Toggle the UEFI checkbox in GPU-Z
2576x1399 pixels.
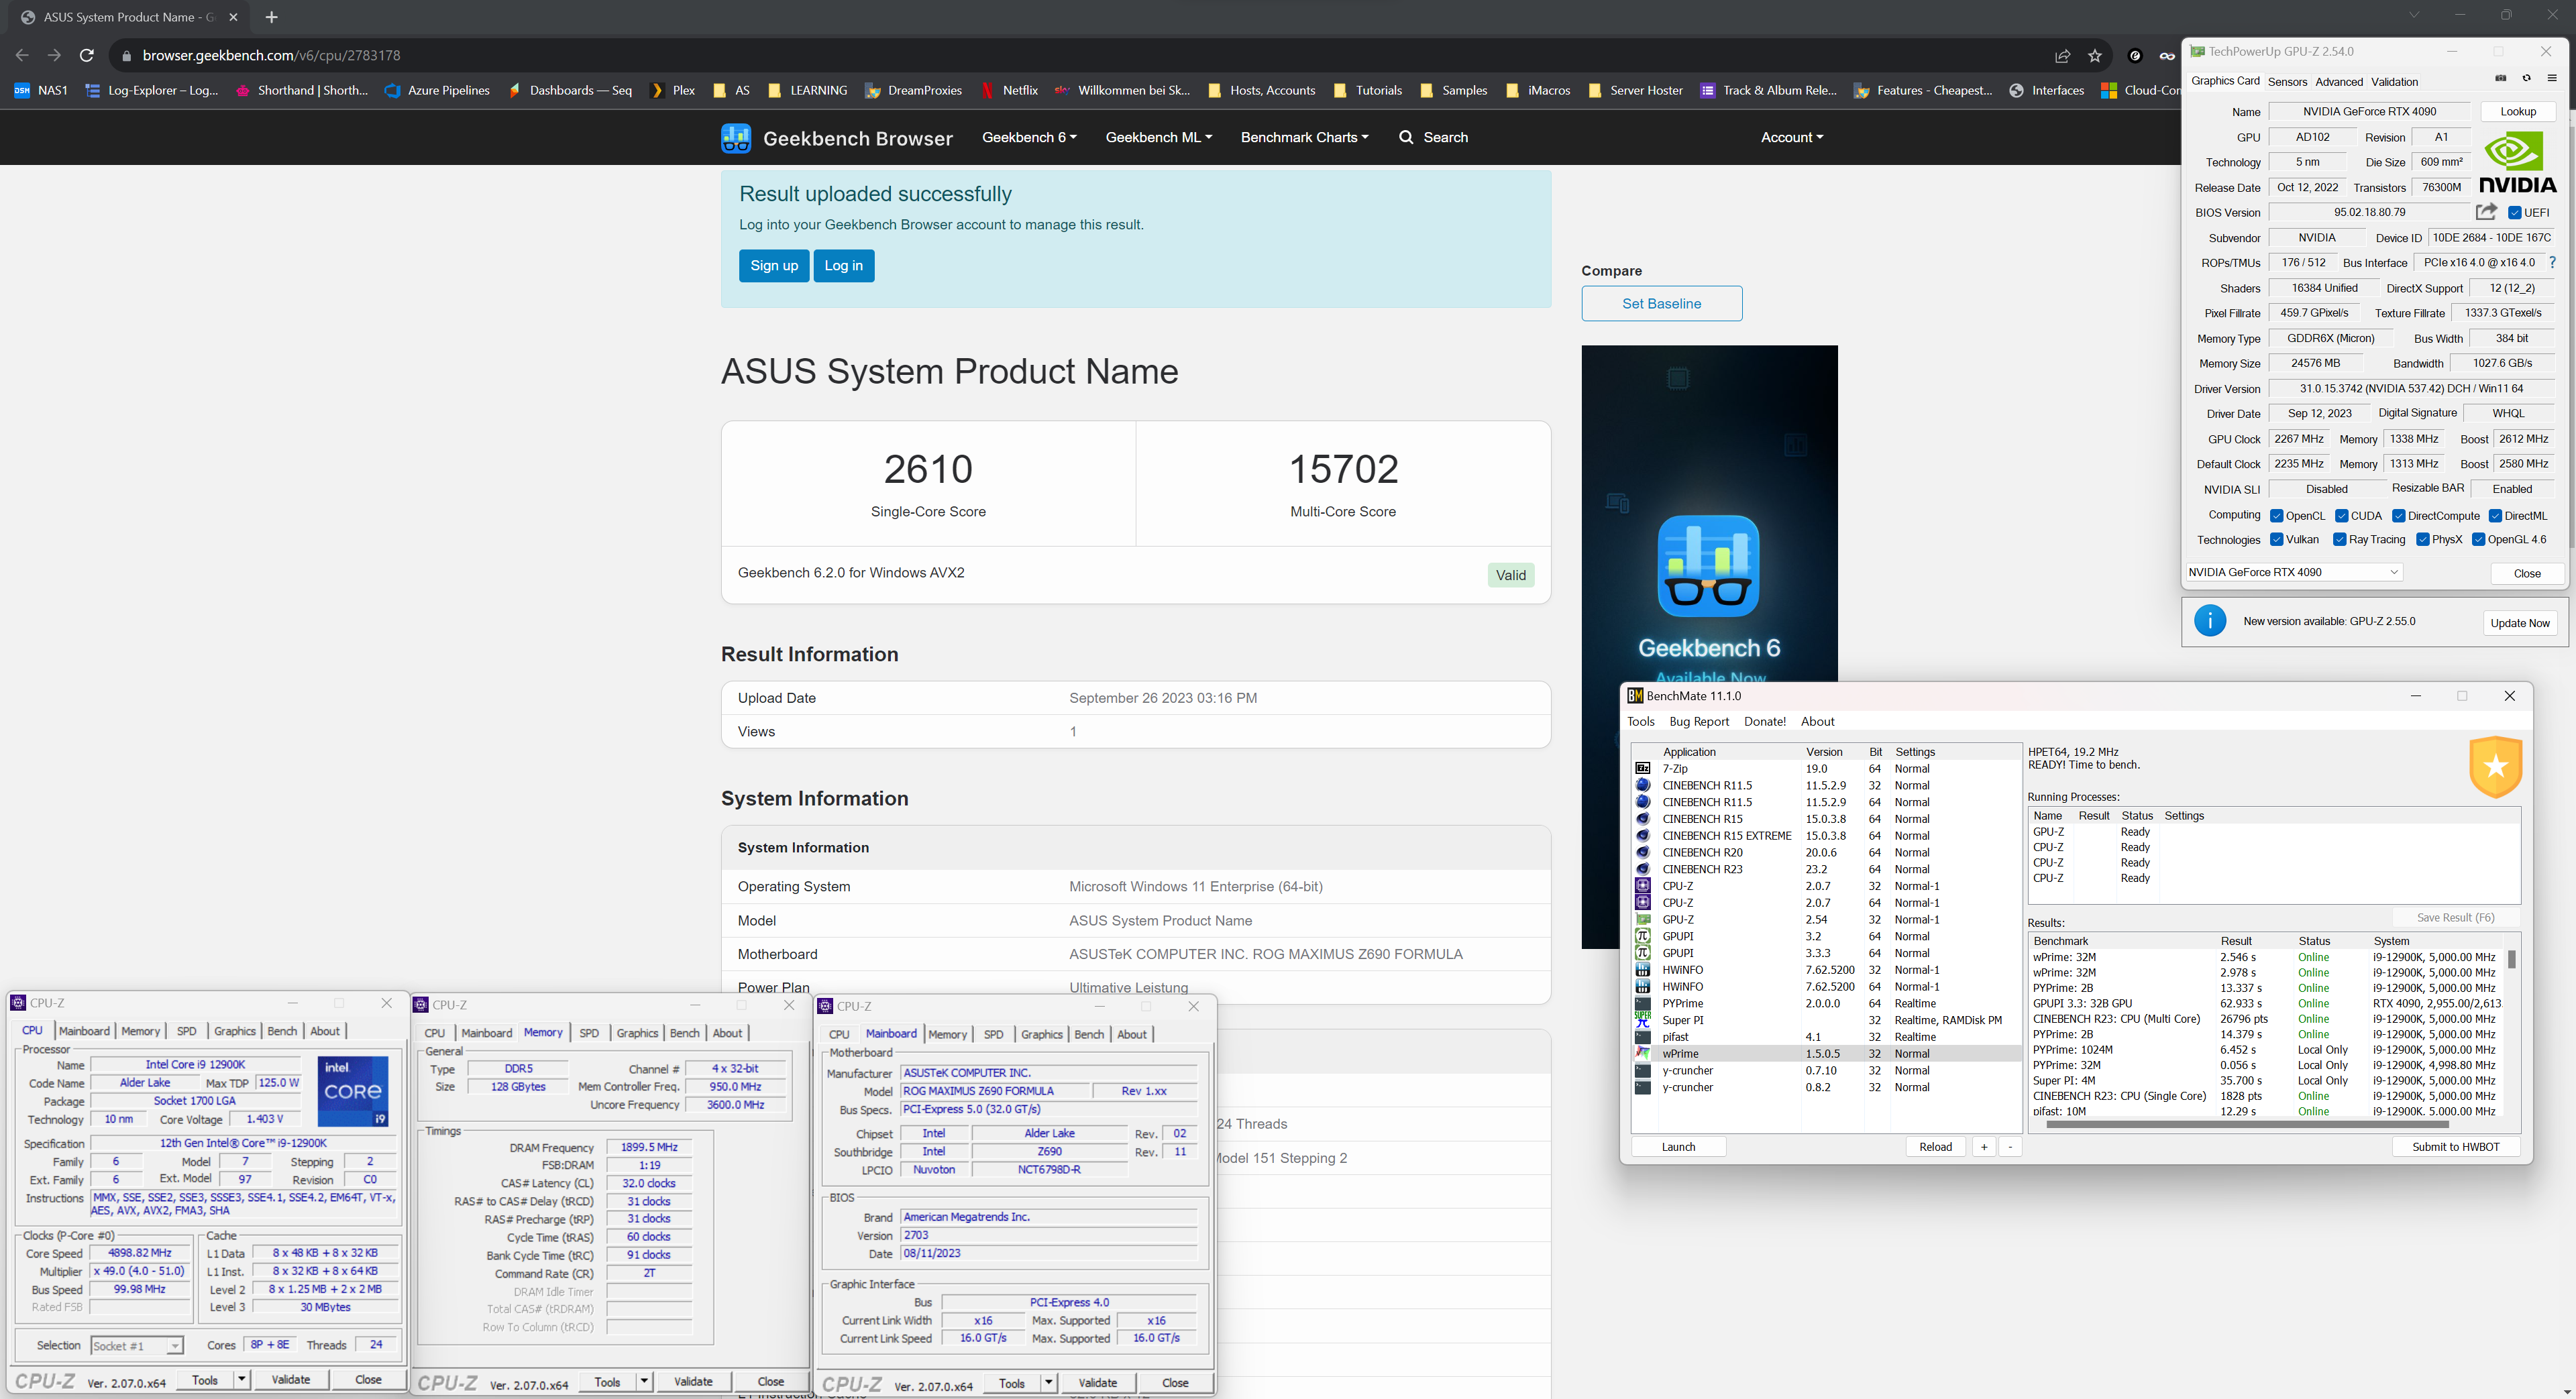click(2514, 213)
